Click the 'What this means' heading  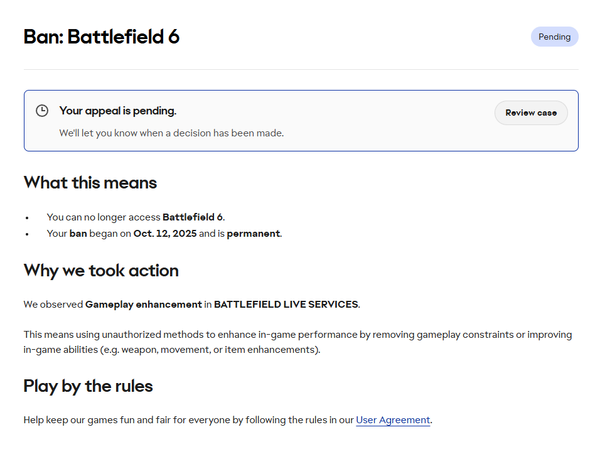pos(90,182)
